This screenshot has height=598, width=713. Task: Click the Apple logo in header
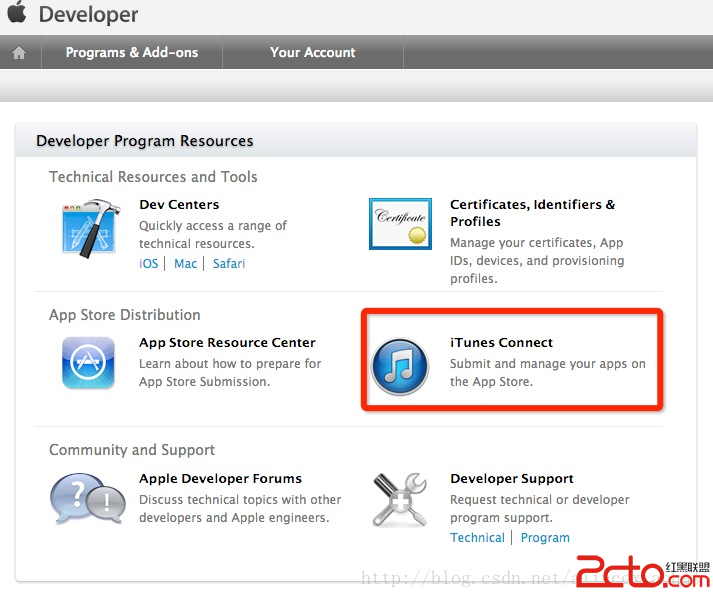[x=17, y=12]
